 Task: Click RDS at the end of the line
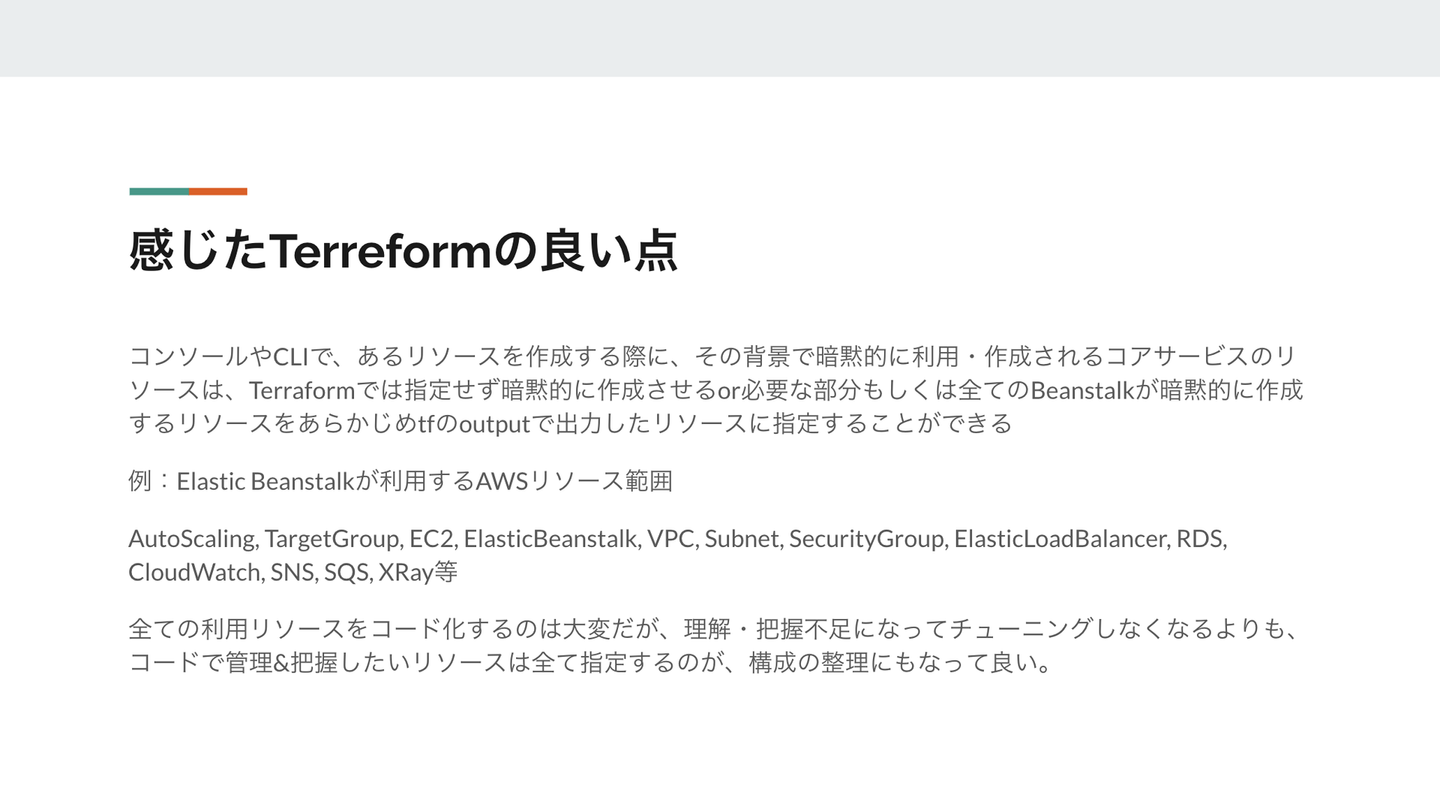[x=1200, y=539]
